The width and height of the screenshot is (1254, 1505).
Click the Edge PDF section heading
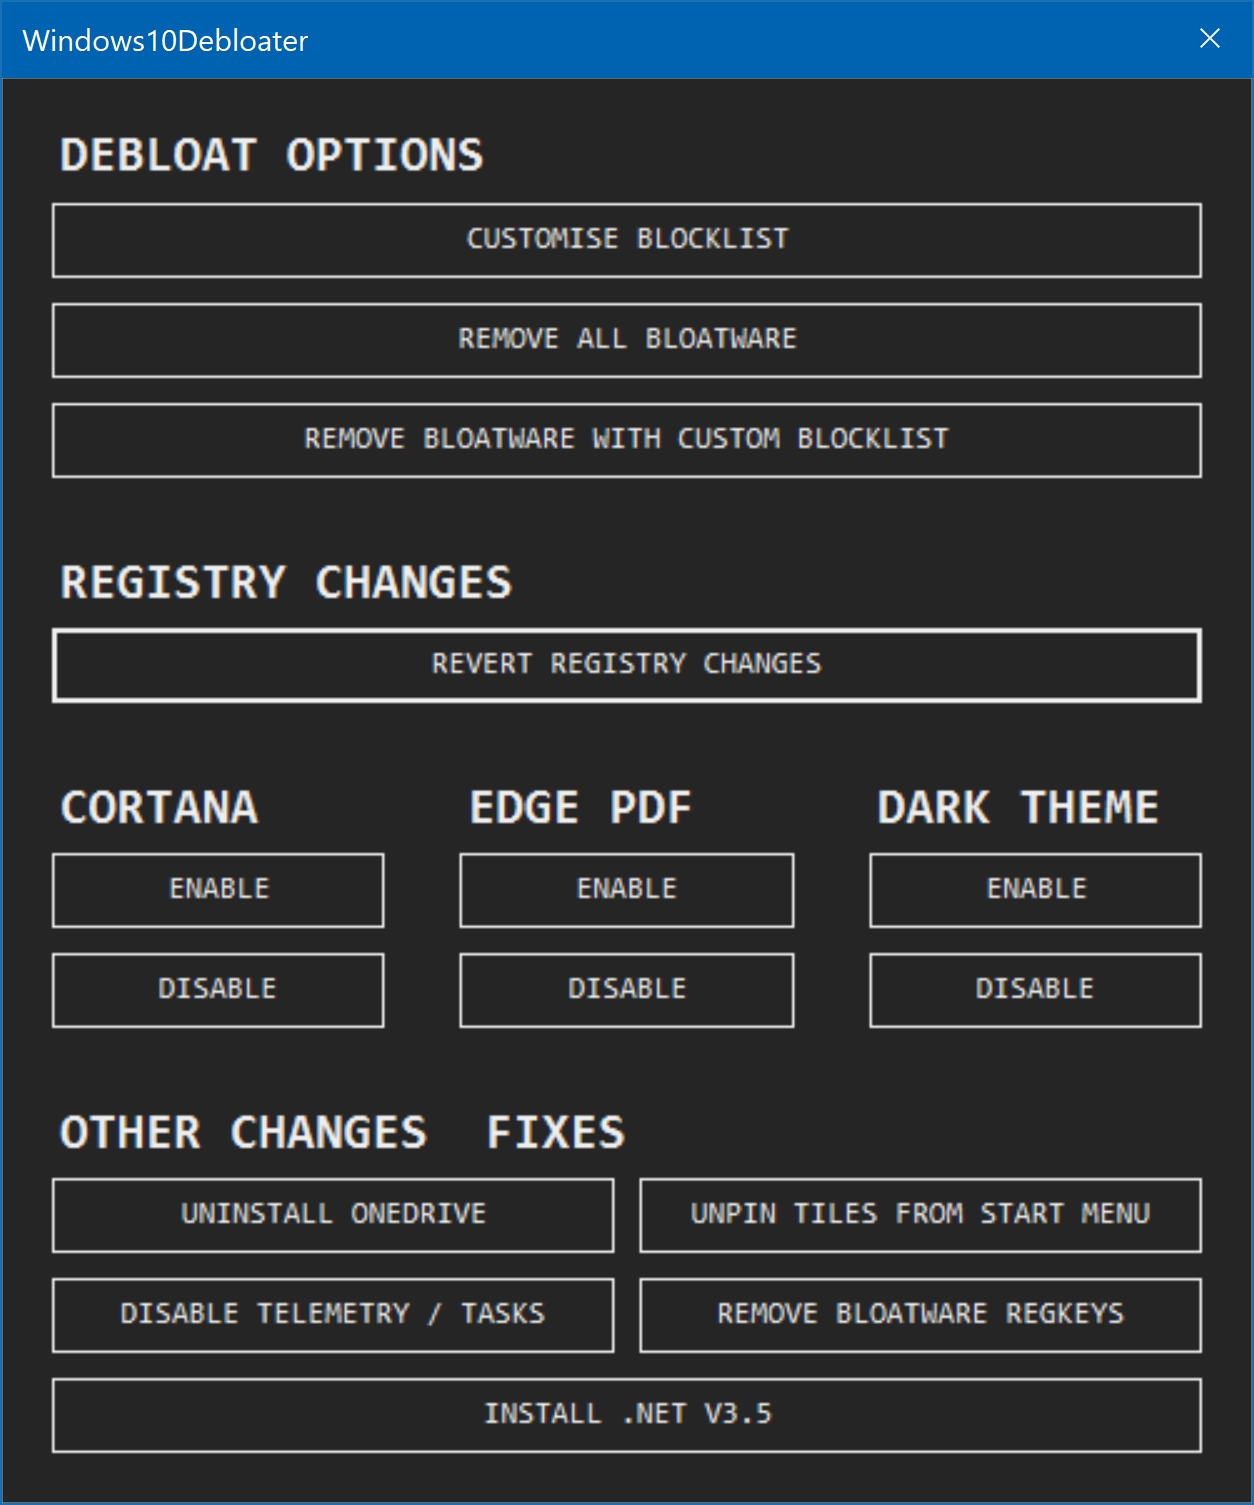(x=580, y=808)
